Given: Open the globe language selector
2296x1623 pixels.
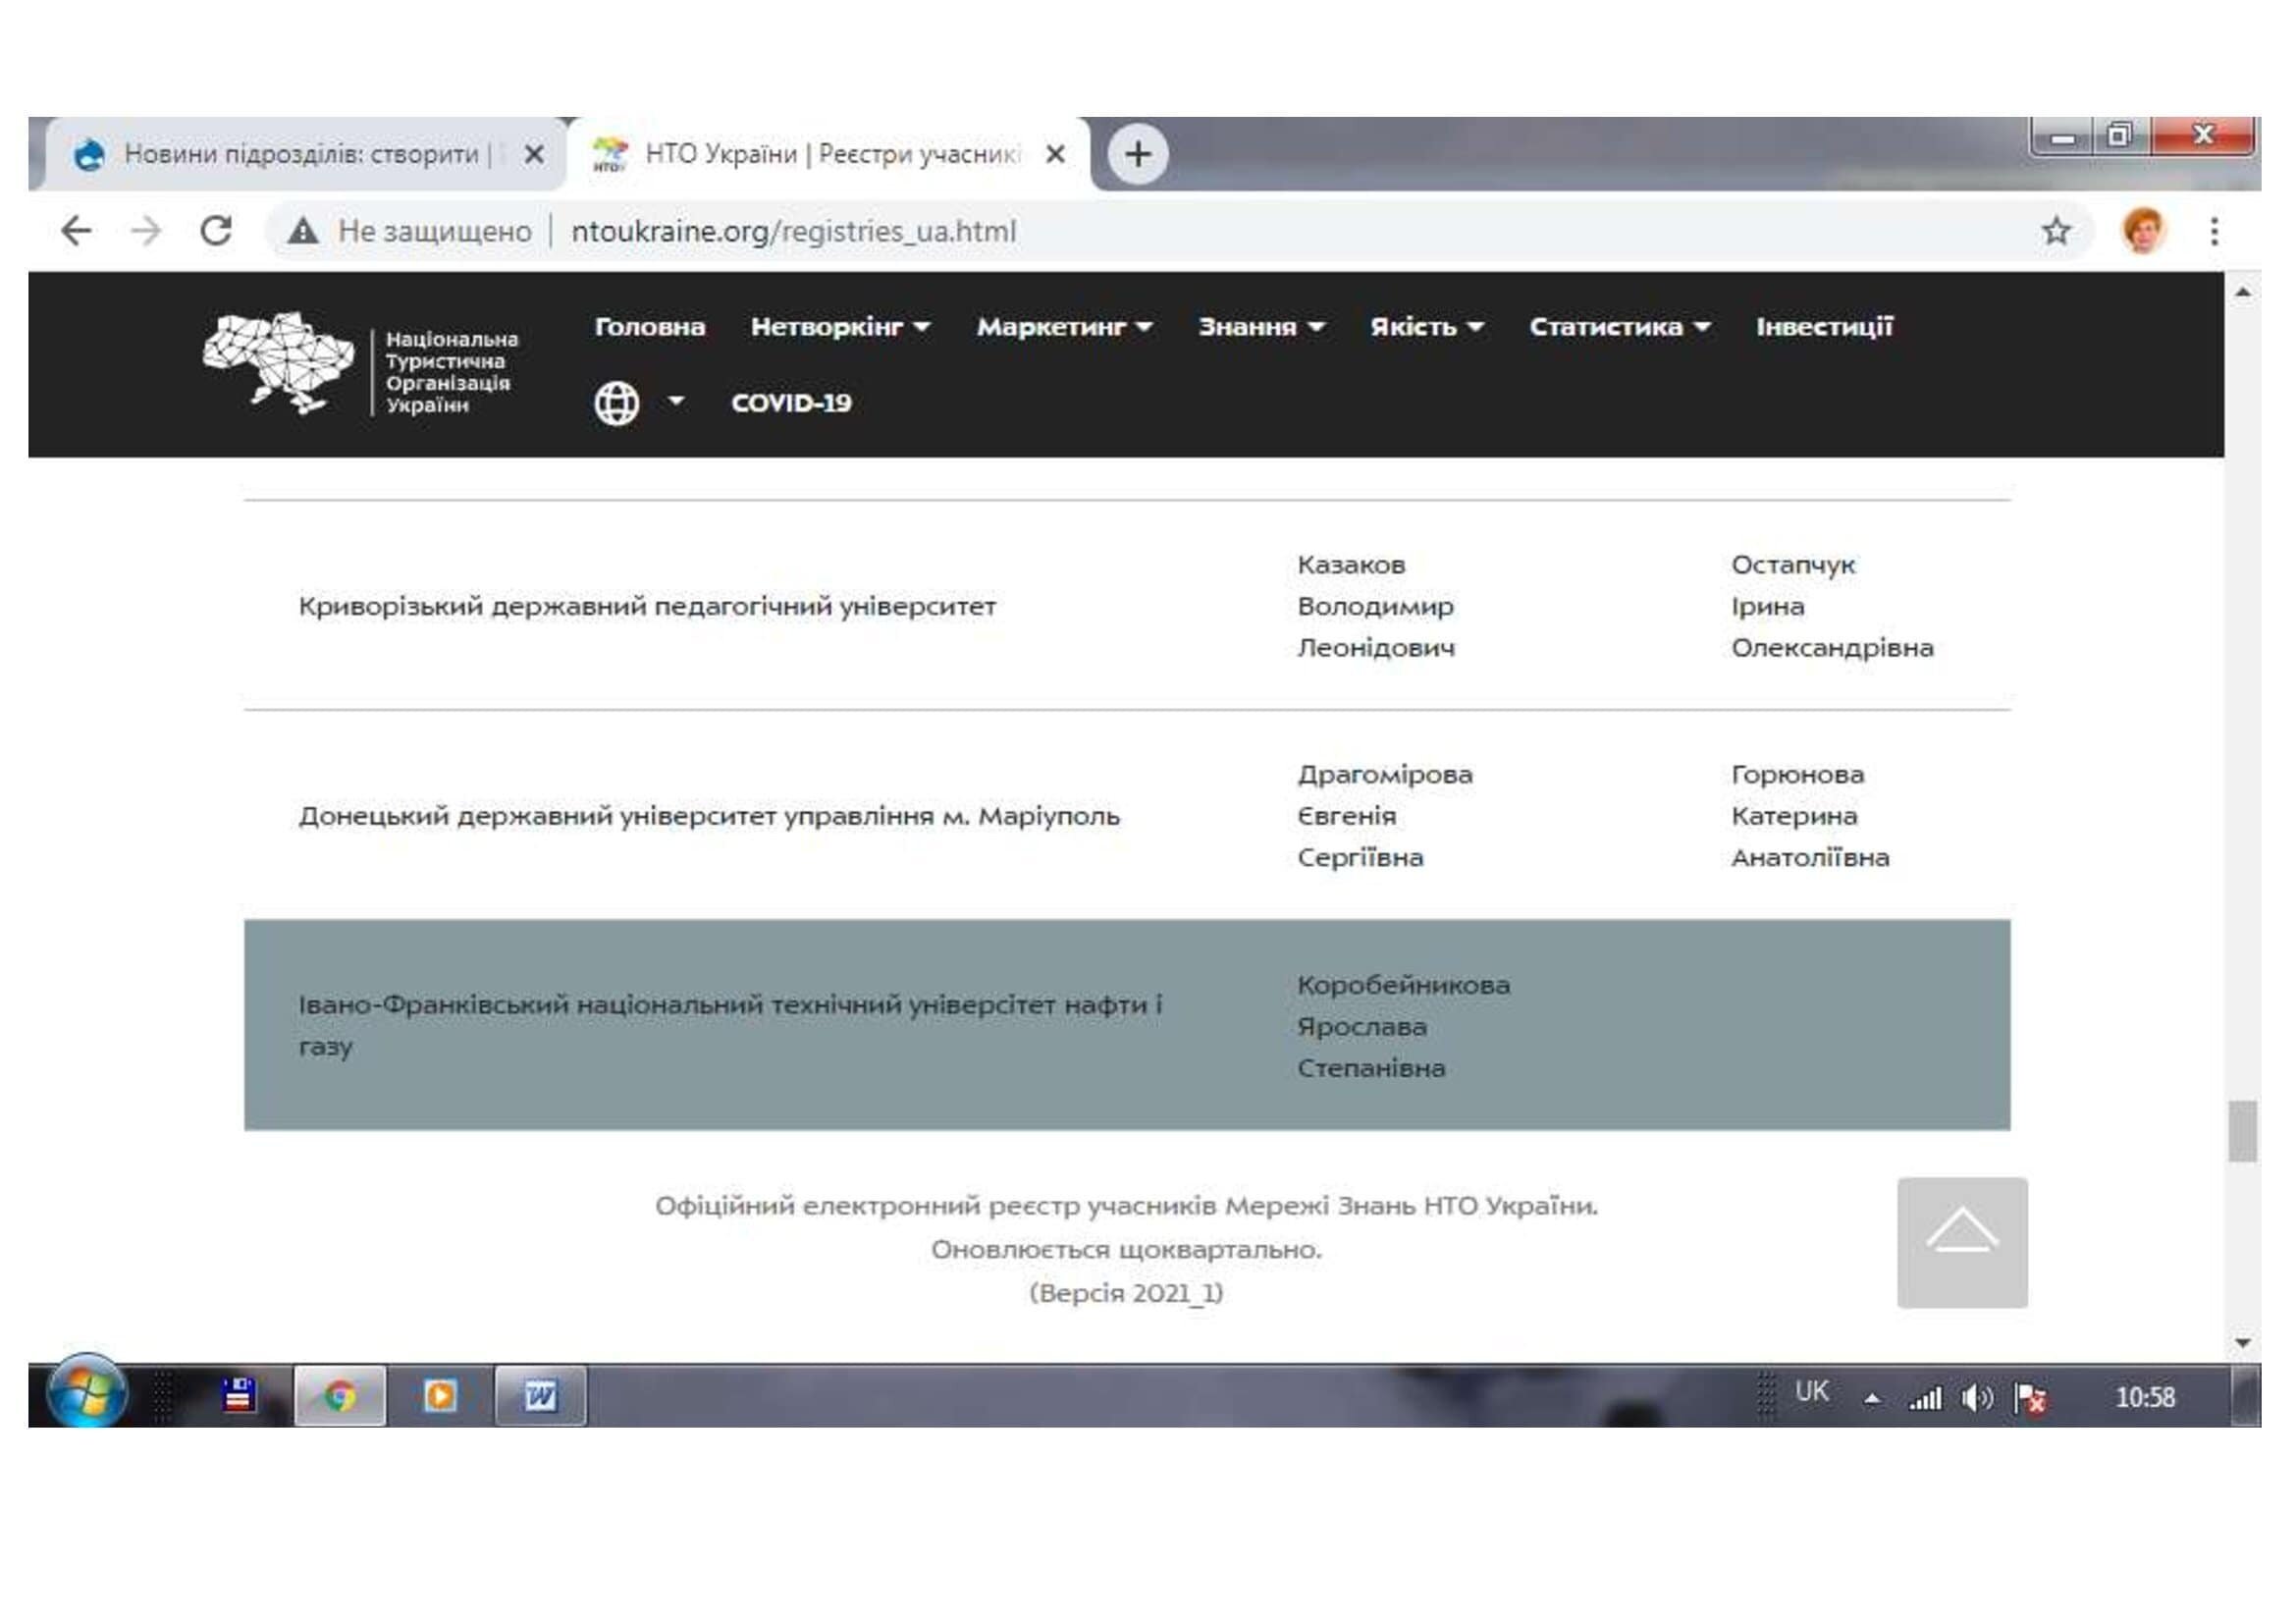Looking at the screenshot, I should point(617,403).
